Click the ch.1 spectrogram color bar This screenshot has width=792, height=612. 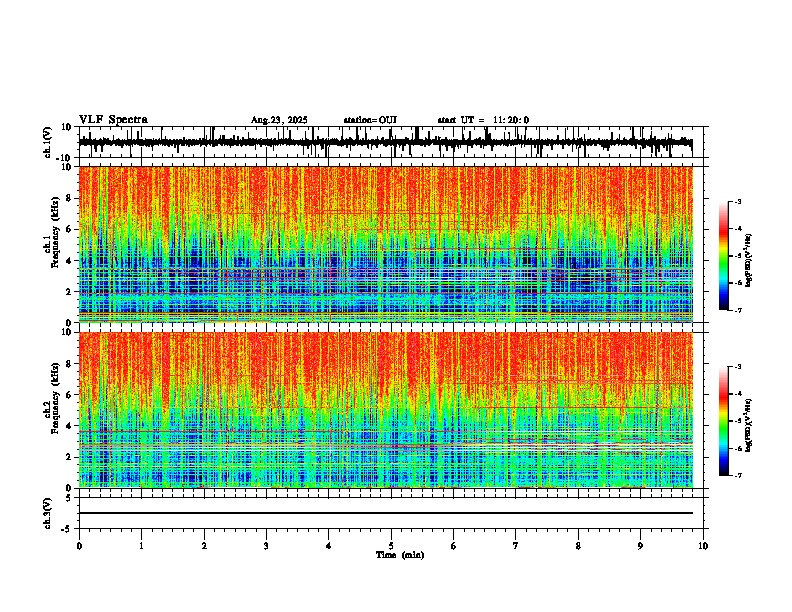point(724,256)
